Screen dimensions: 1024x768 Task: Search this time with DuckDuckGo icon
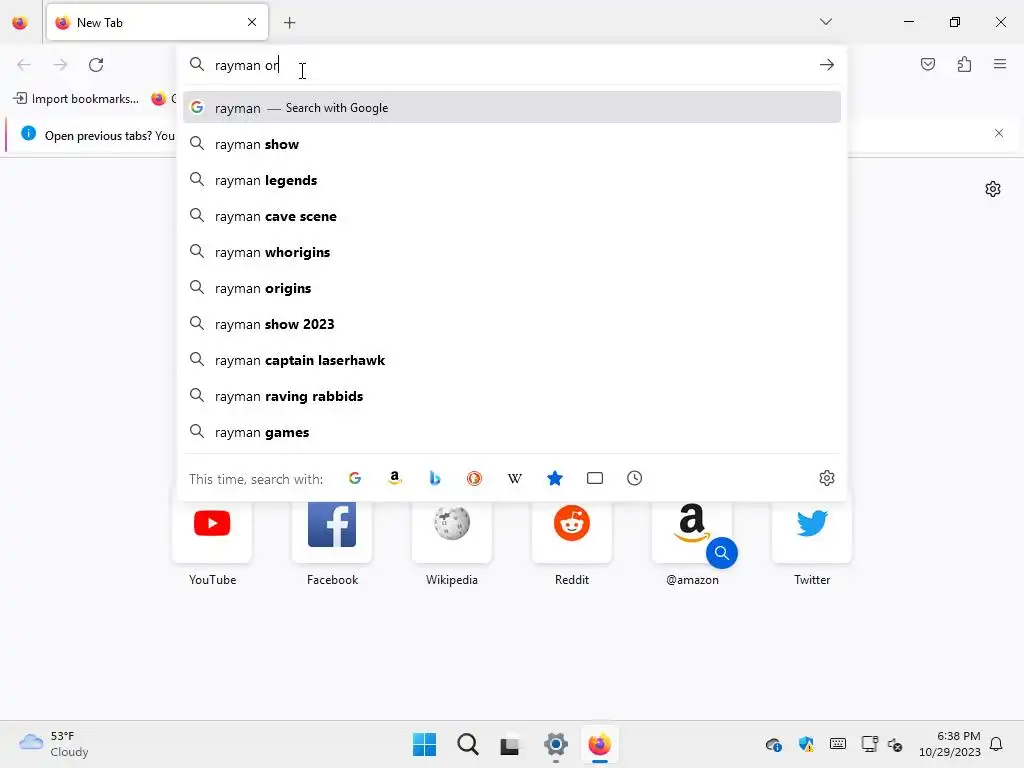coord(475,478)
